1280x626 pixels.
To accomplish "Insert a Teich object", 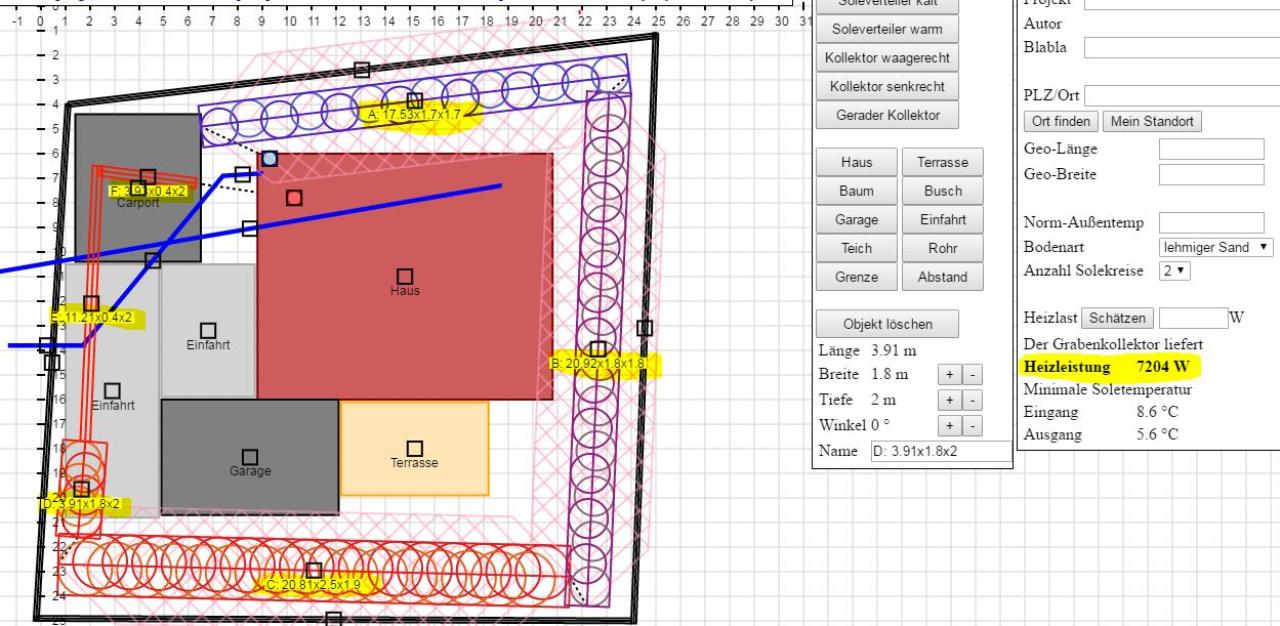I will point(856,248).
